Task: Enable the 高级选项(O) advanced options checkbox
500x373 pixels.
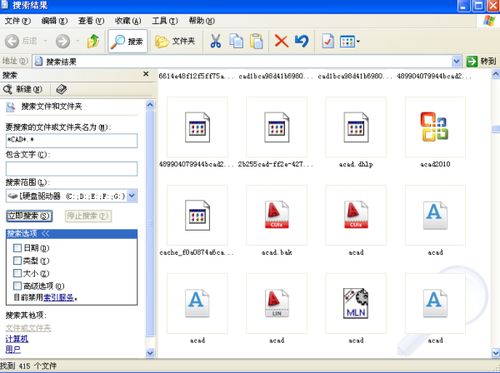Action: point(17,286)
